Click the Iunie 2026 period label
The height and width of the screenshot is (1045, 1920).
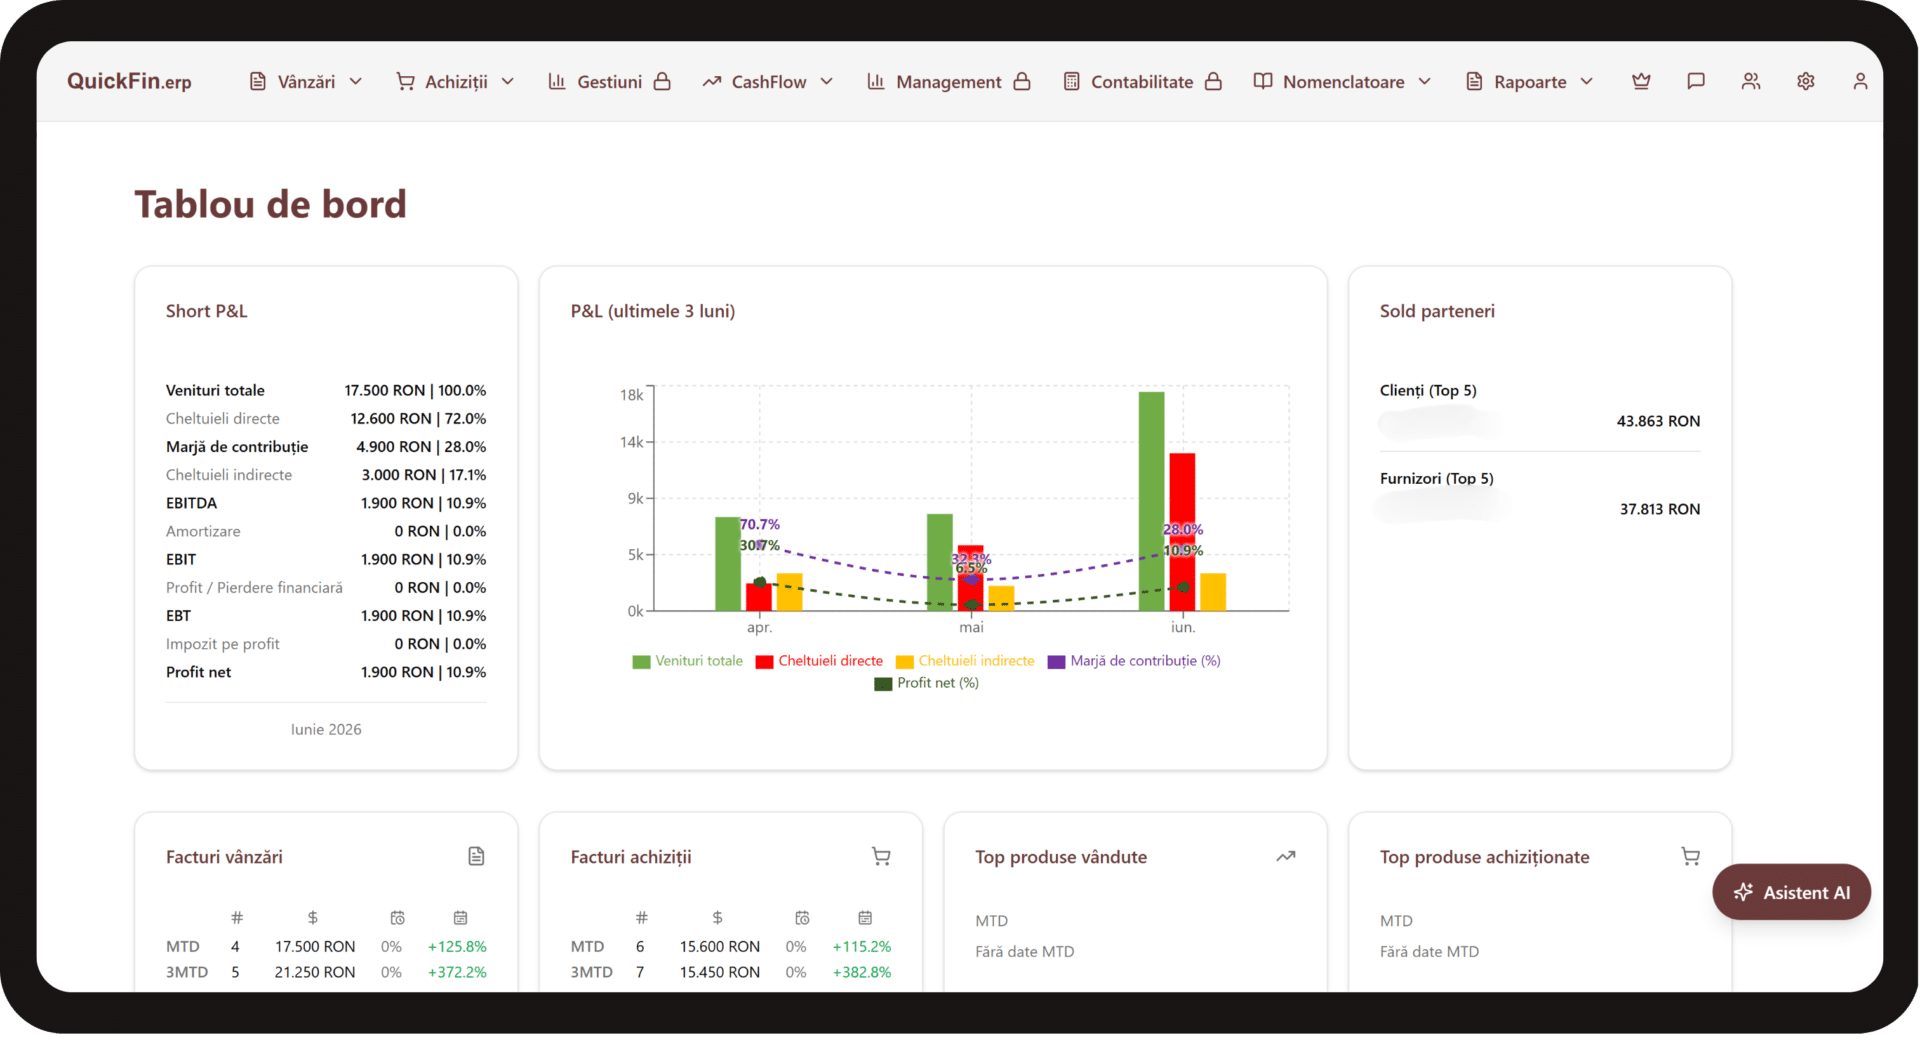coord(326,729)
